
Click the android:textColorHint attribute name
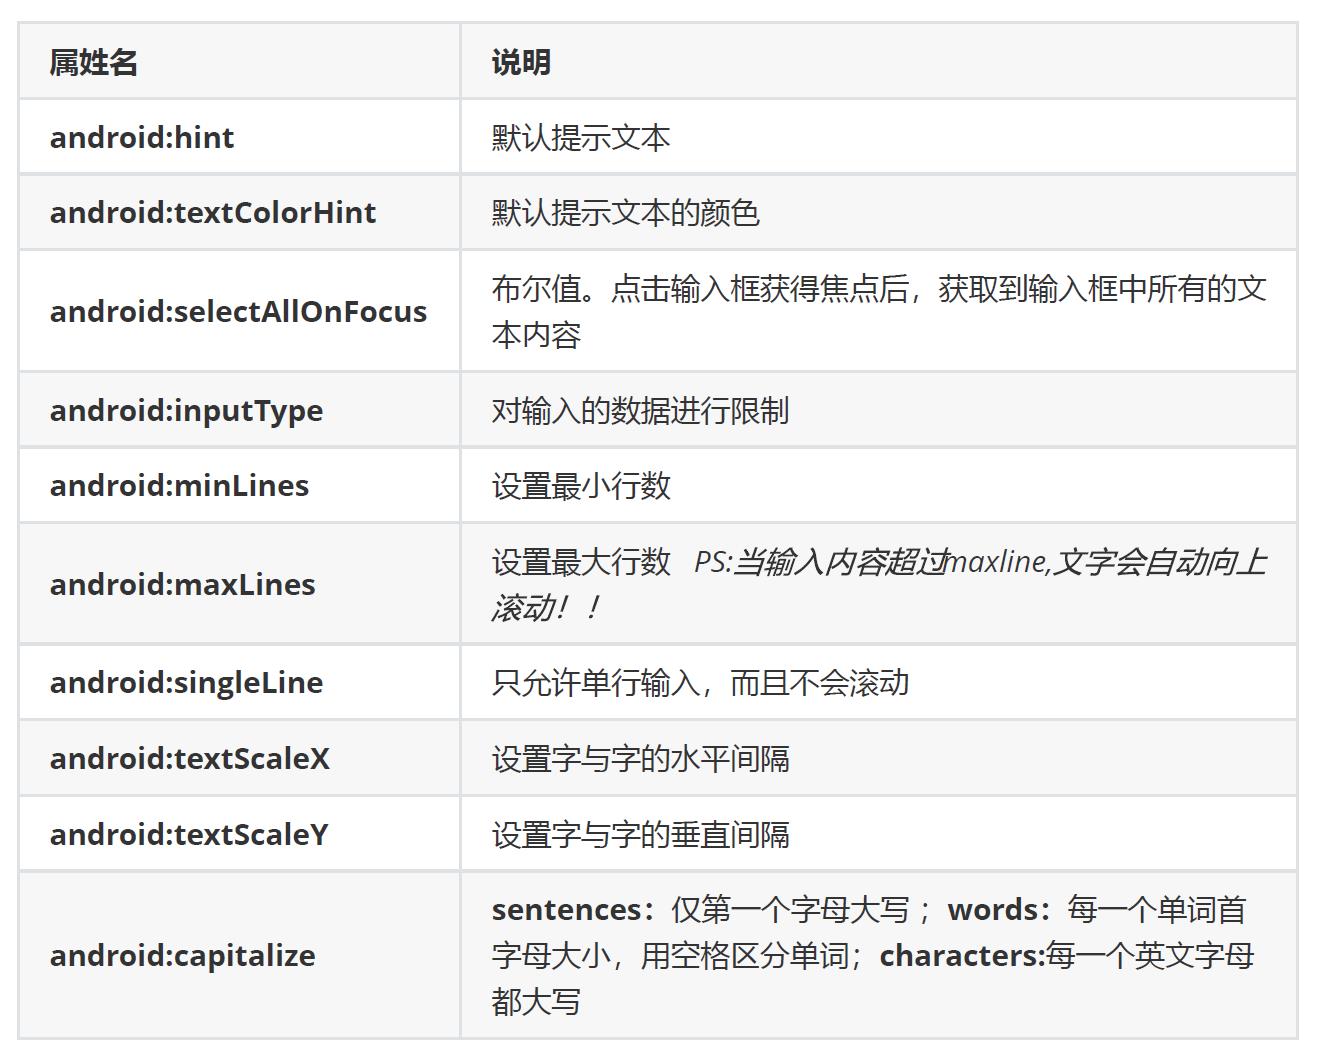213,212
